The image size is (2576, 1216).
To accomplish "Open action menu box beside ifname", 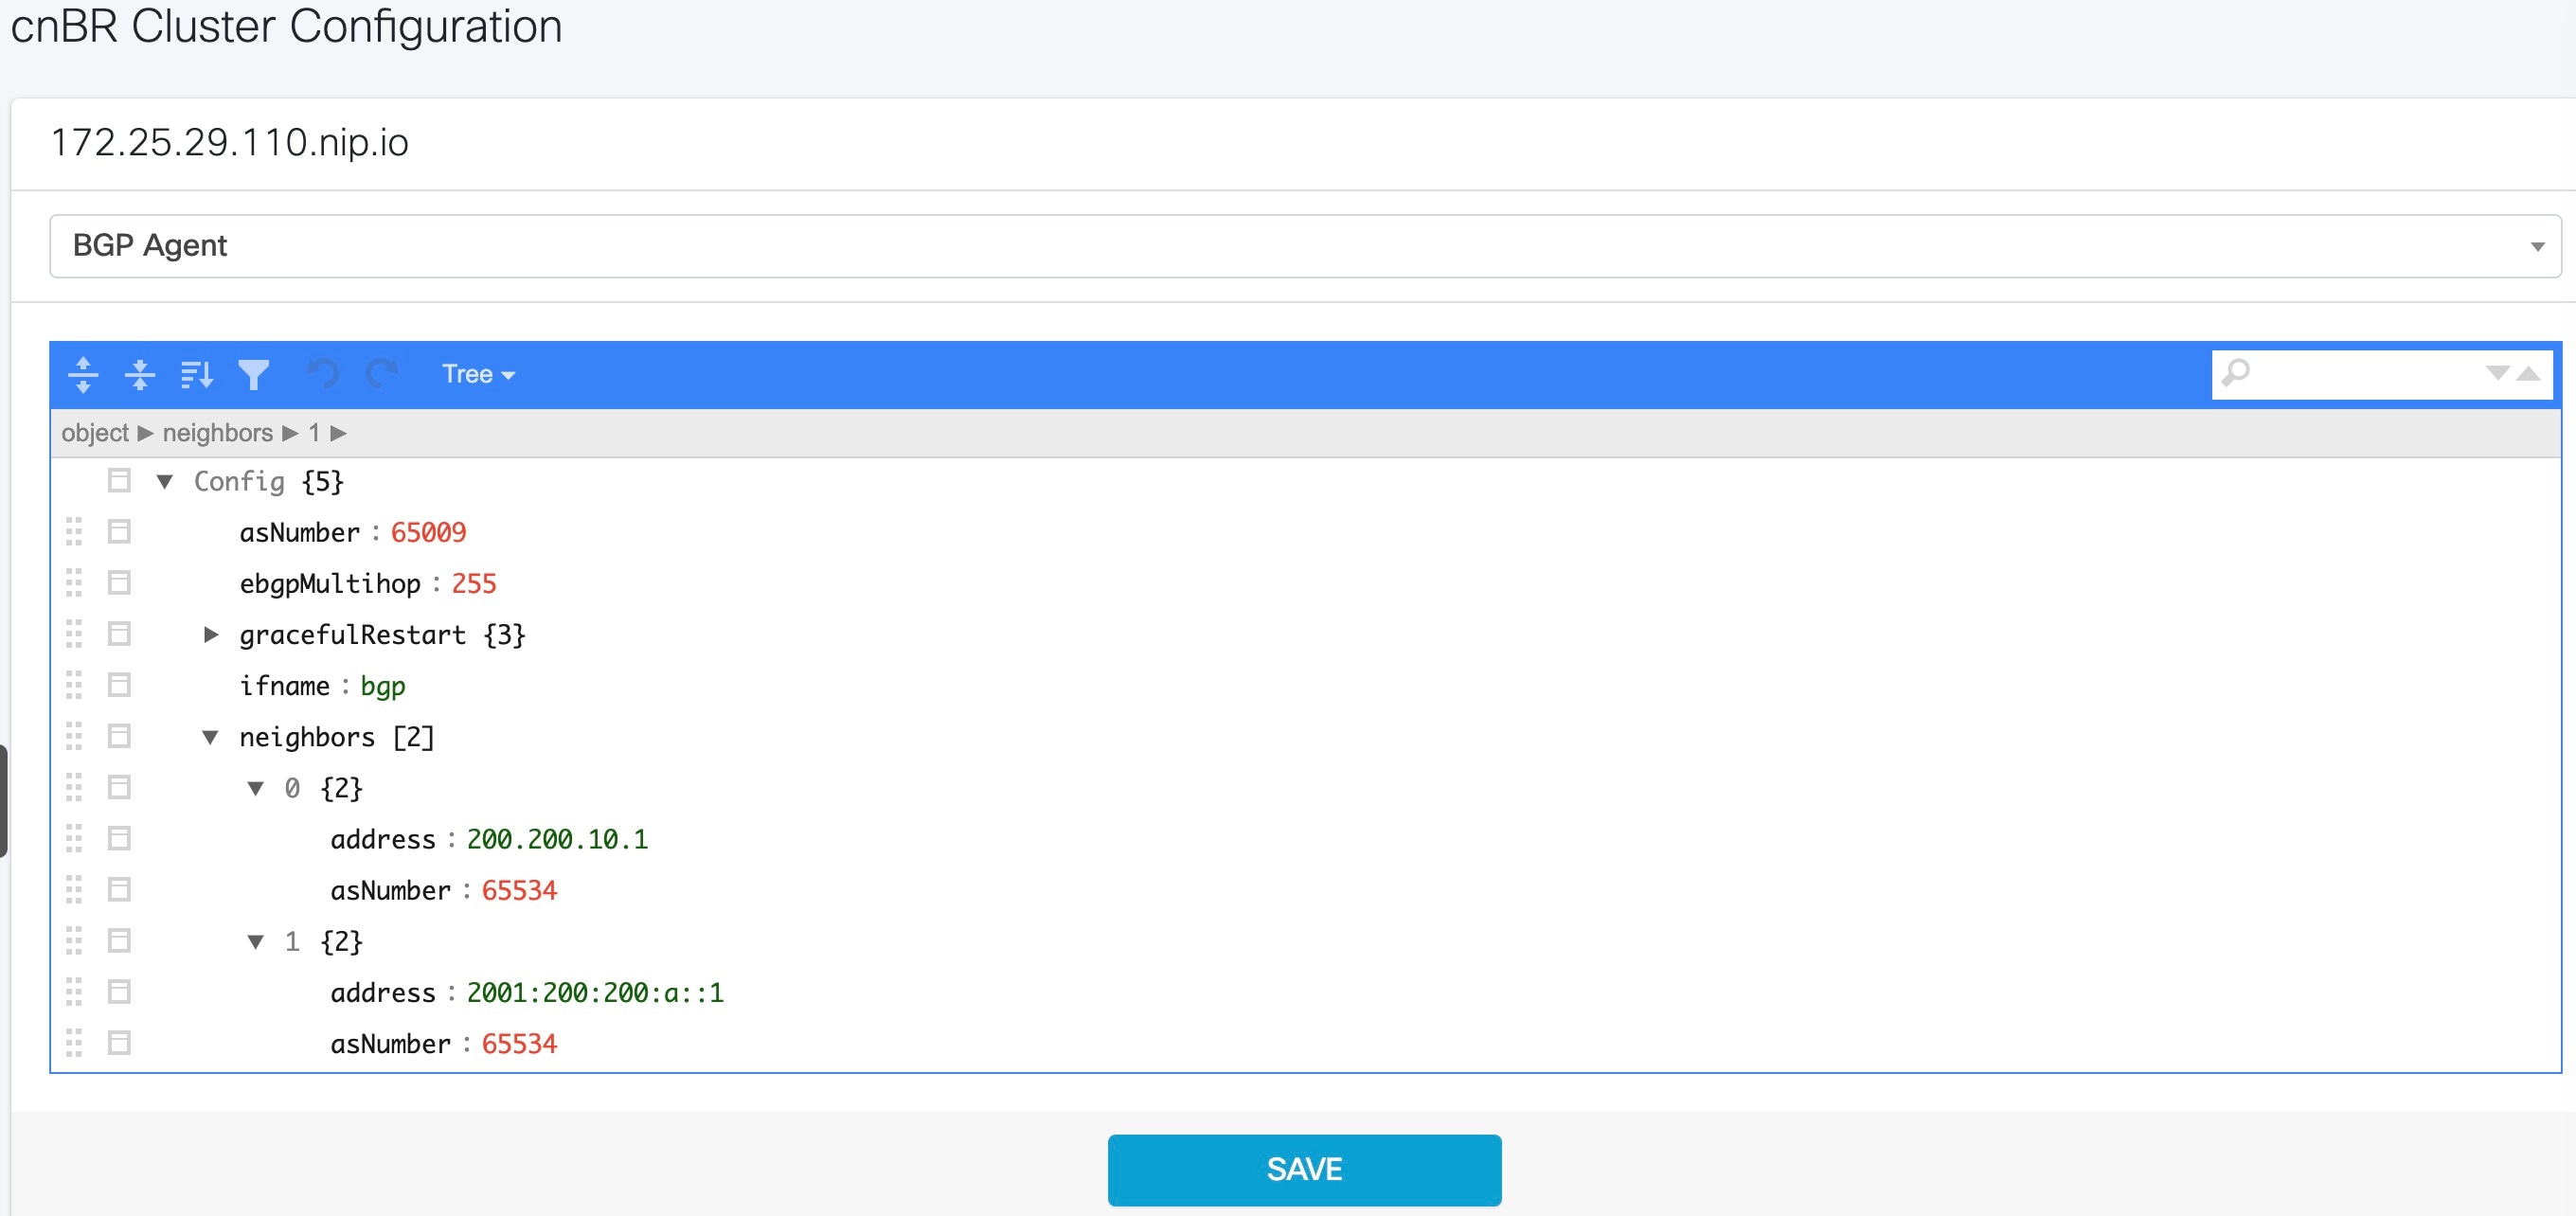I will [119, 685].
